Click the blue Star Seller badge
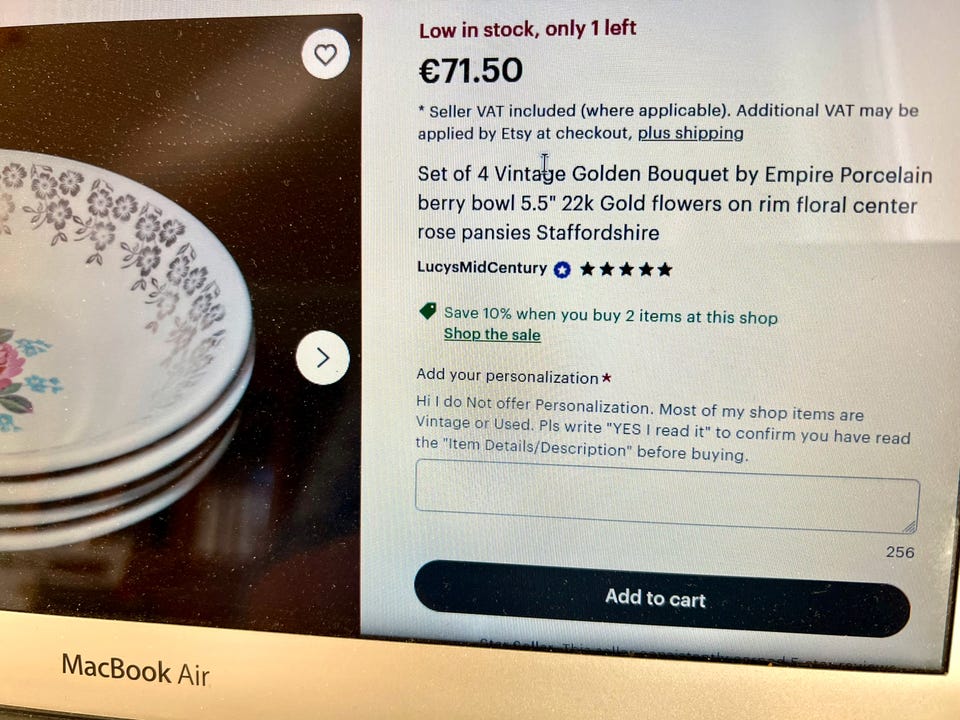This screenshot has height=720, width=960. tap(562, 269)
